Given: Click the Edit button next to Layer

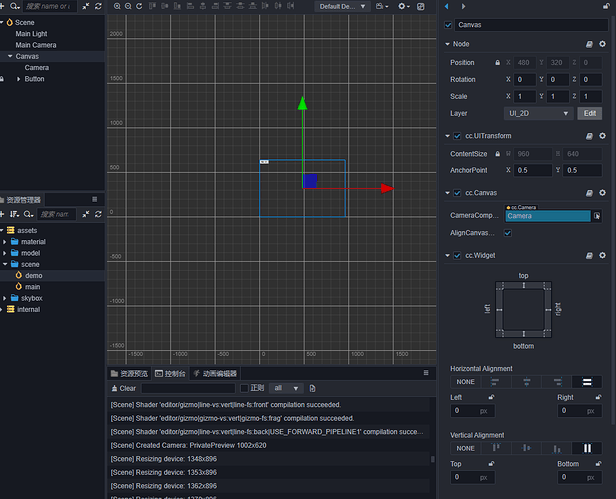Looking at the screenshot, I should point(590,114).
